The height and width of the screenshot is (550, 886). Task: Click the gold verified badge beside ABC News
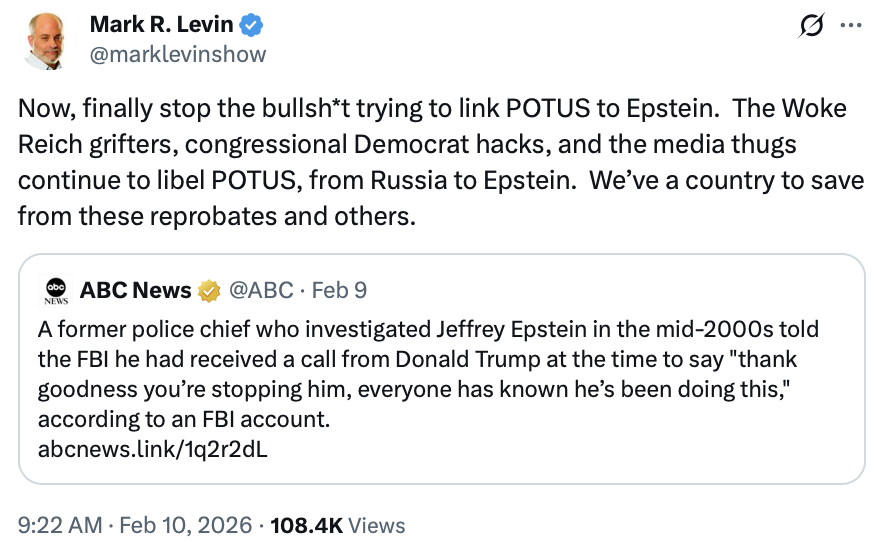coord(209,291)
